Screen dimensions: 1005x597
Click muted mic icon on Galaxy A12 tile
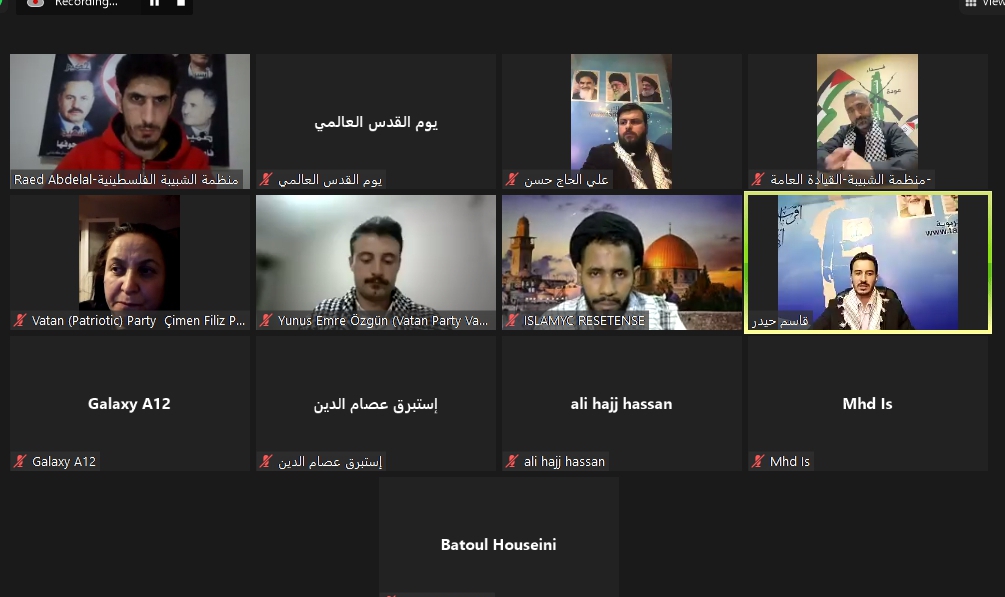click(21, 461)
